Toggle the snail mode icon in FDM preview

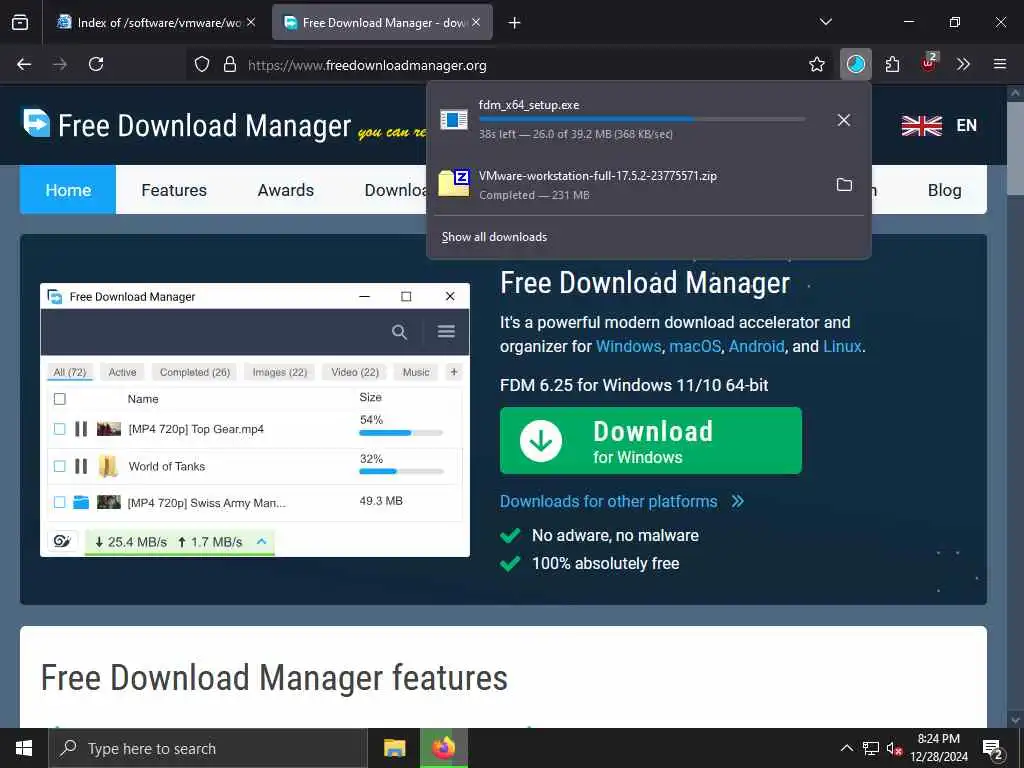tap(63, 541)
